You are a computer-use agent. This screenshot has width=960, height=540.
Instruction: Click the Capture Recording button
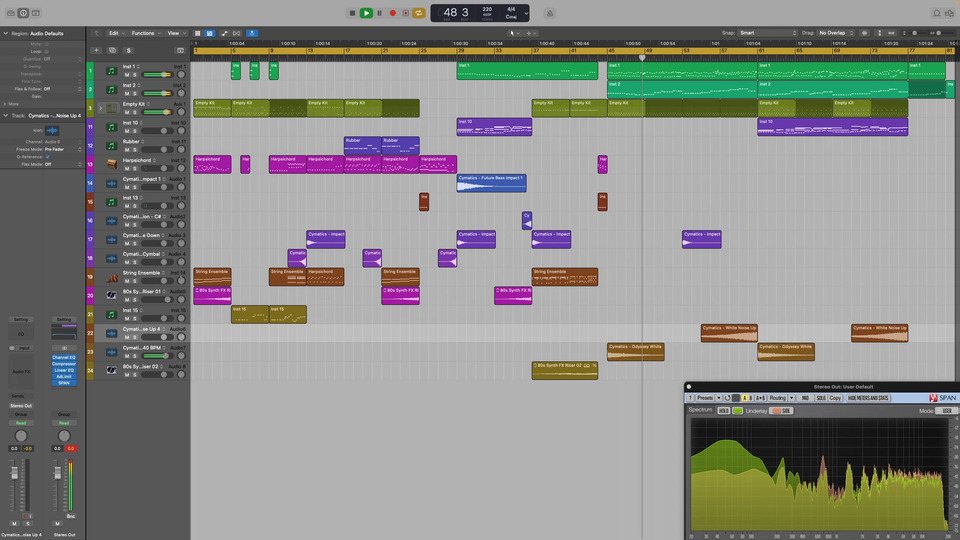click(405, 13)
